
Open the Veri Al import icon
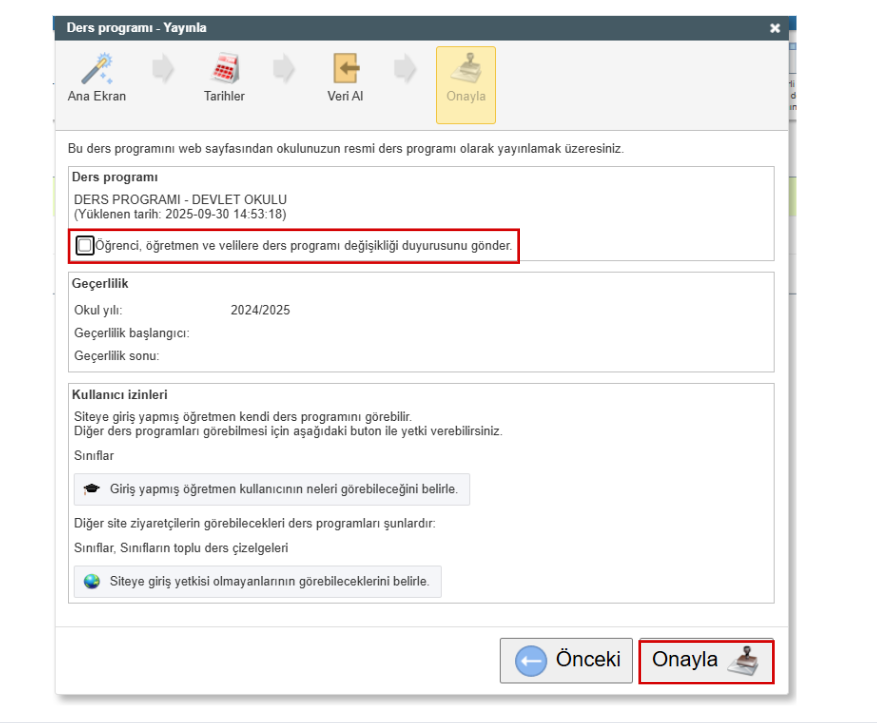pyautogui.click(x=344, y=68)
